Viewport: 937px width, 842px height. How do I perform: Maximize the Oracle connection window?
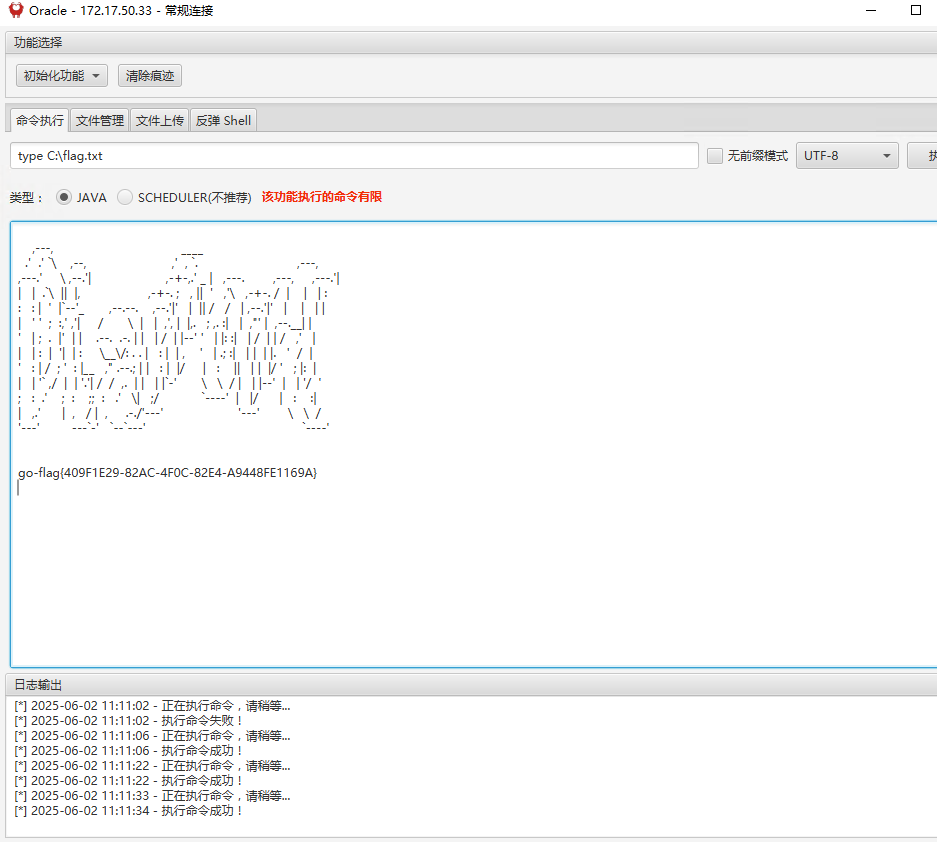(x=915, y=10)
